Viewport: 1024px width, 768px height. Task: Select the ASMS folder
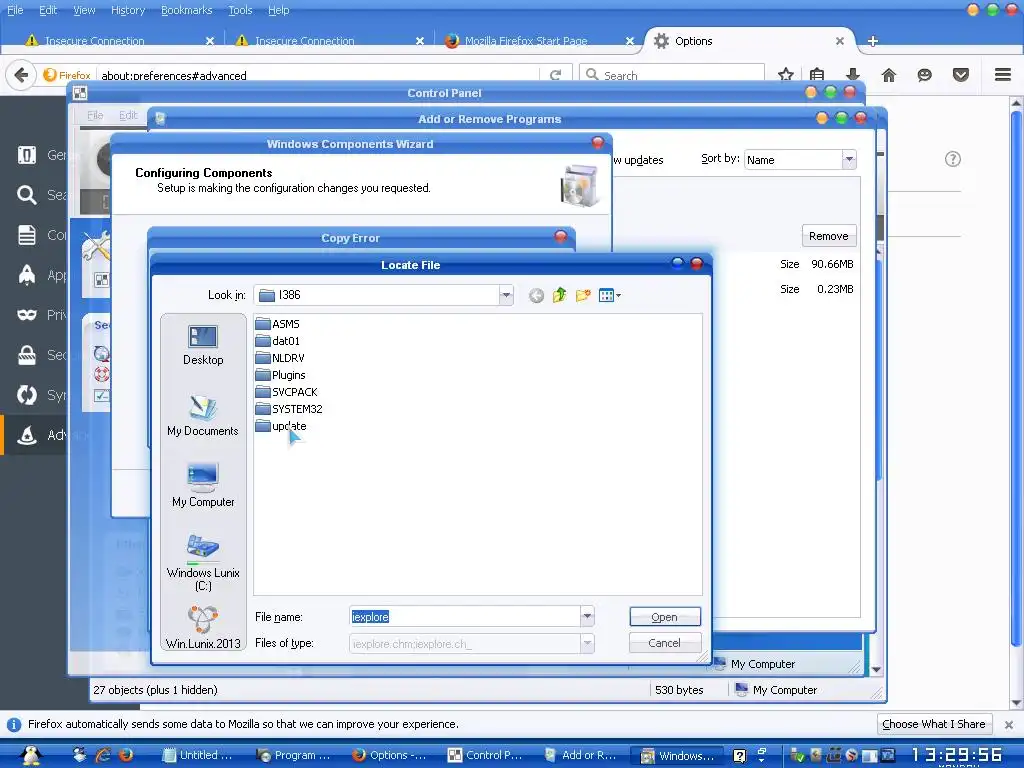(x=278, y=324)
